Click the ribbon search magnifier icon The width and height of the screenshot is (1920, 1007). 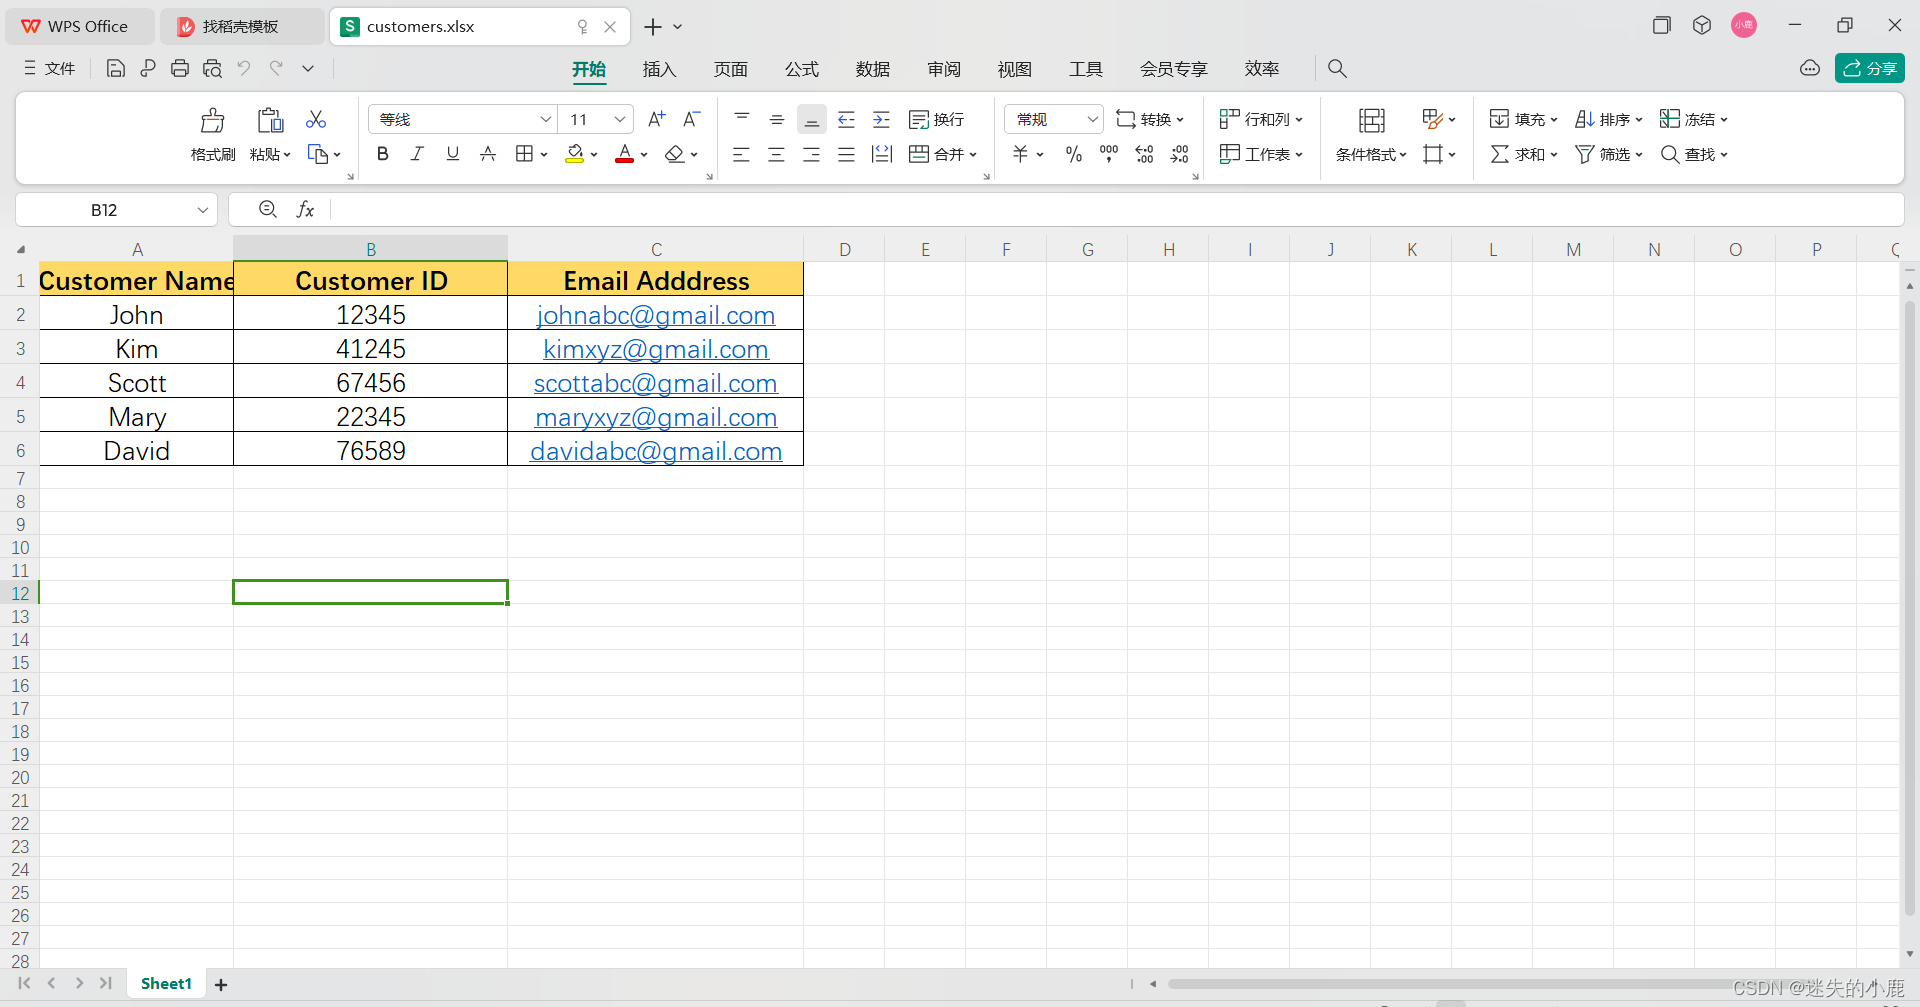coord(1337,69)
